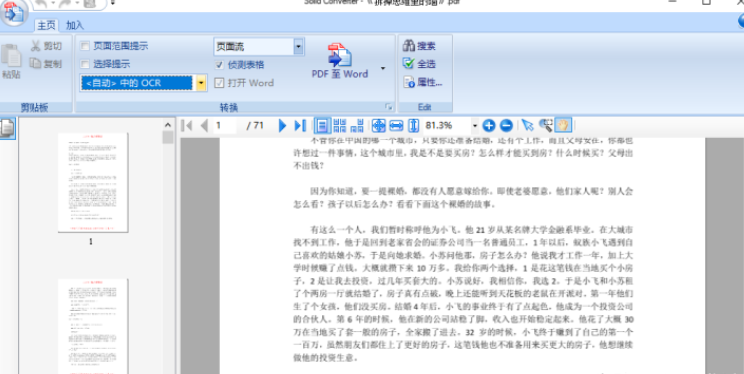Click the 搜索 search button
This screenshot has width=744, height=374.
419,46
